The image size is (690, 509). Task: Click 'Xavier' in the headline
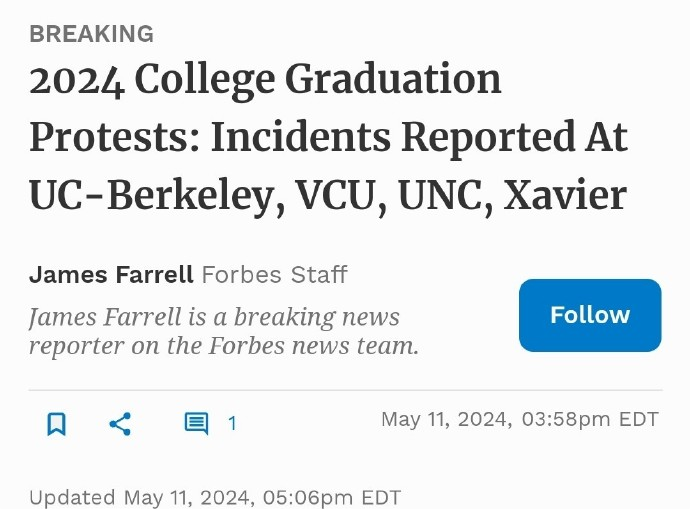pyautogui.click(x=565, y=195)
